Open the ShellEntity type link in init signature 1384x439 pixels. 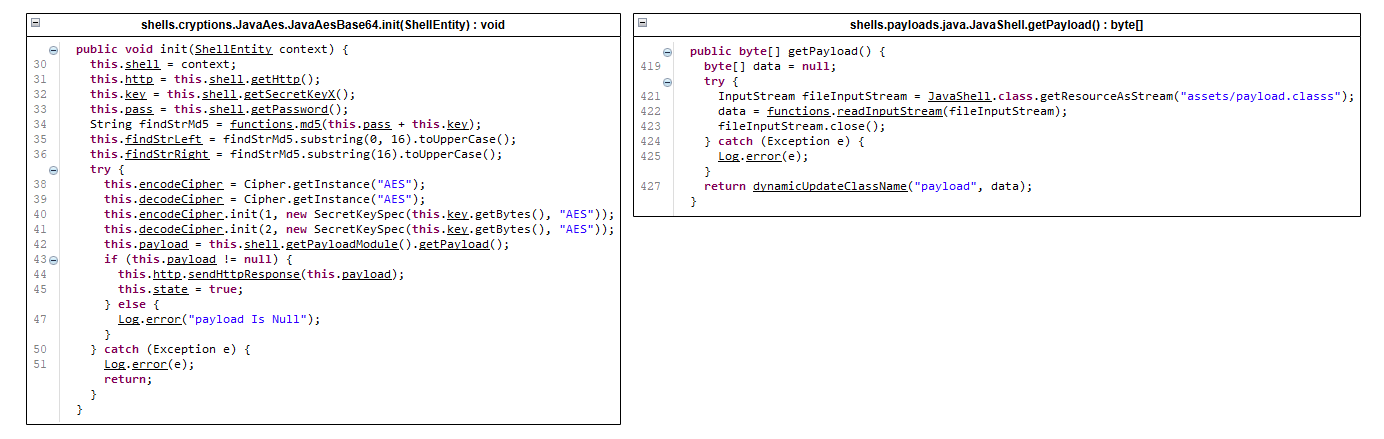[x=235, y=49]
